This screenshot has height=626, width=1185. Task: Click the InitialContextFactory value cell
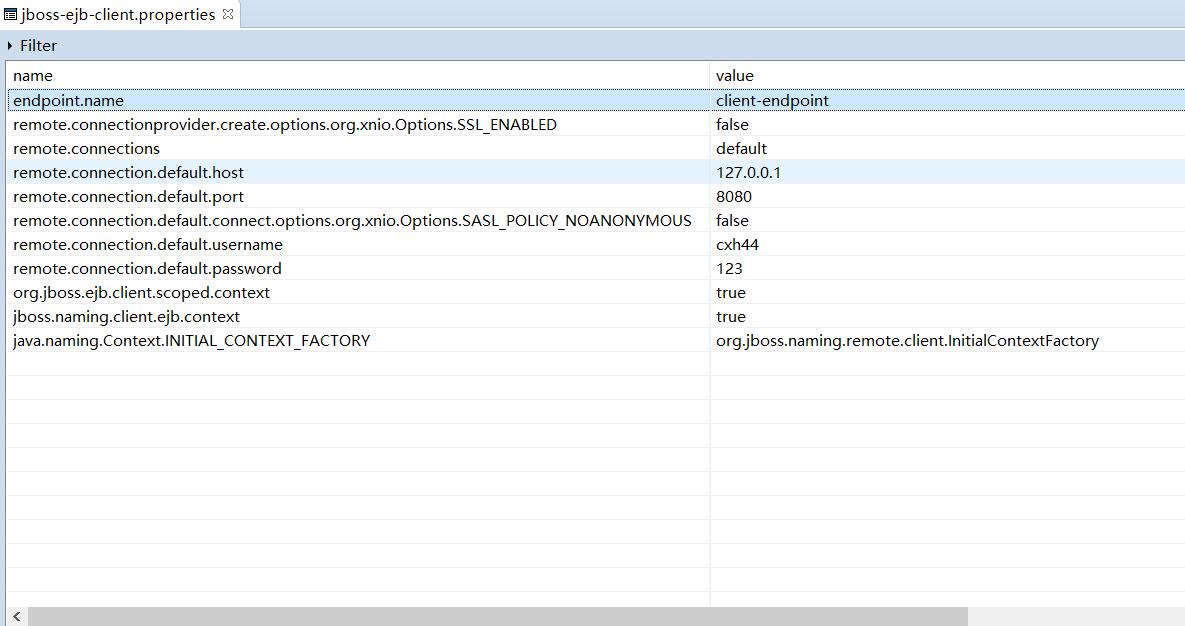point(906,340)
